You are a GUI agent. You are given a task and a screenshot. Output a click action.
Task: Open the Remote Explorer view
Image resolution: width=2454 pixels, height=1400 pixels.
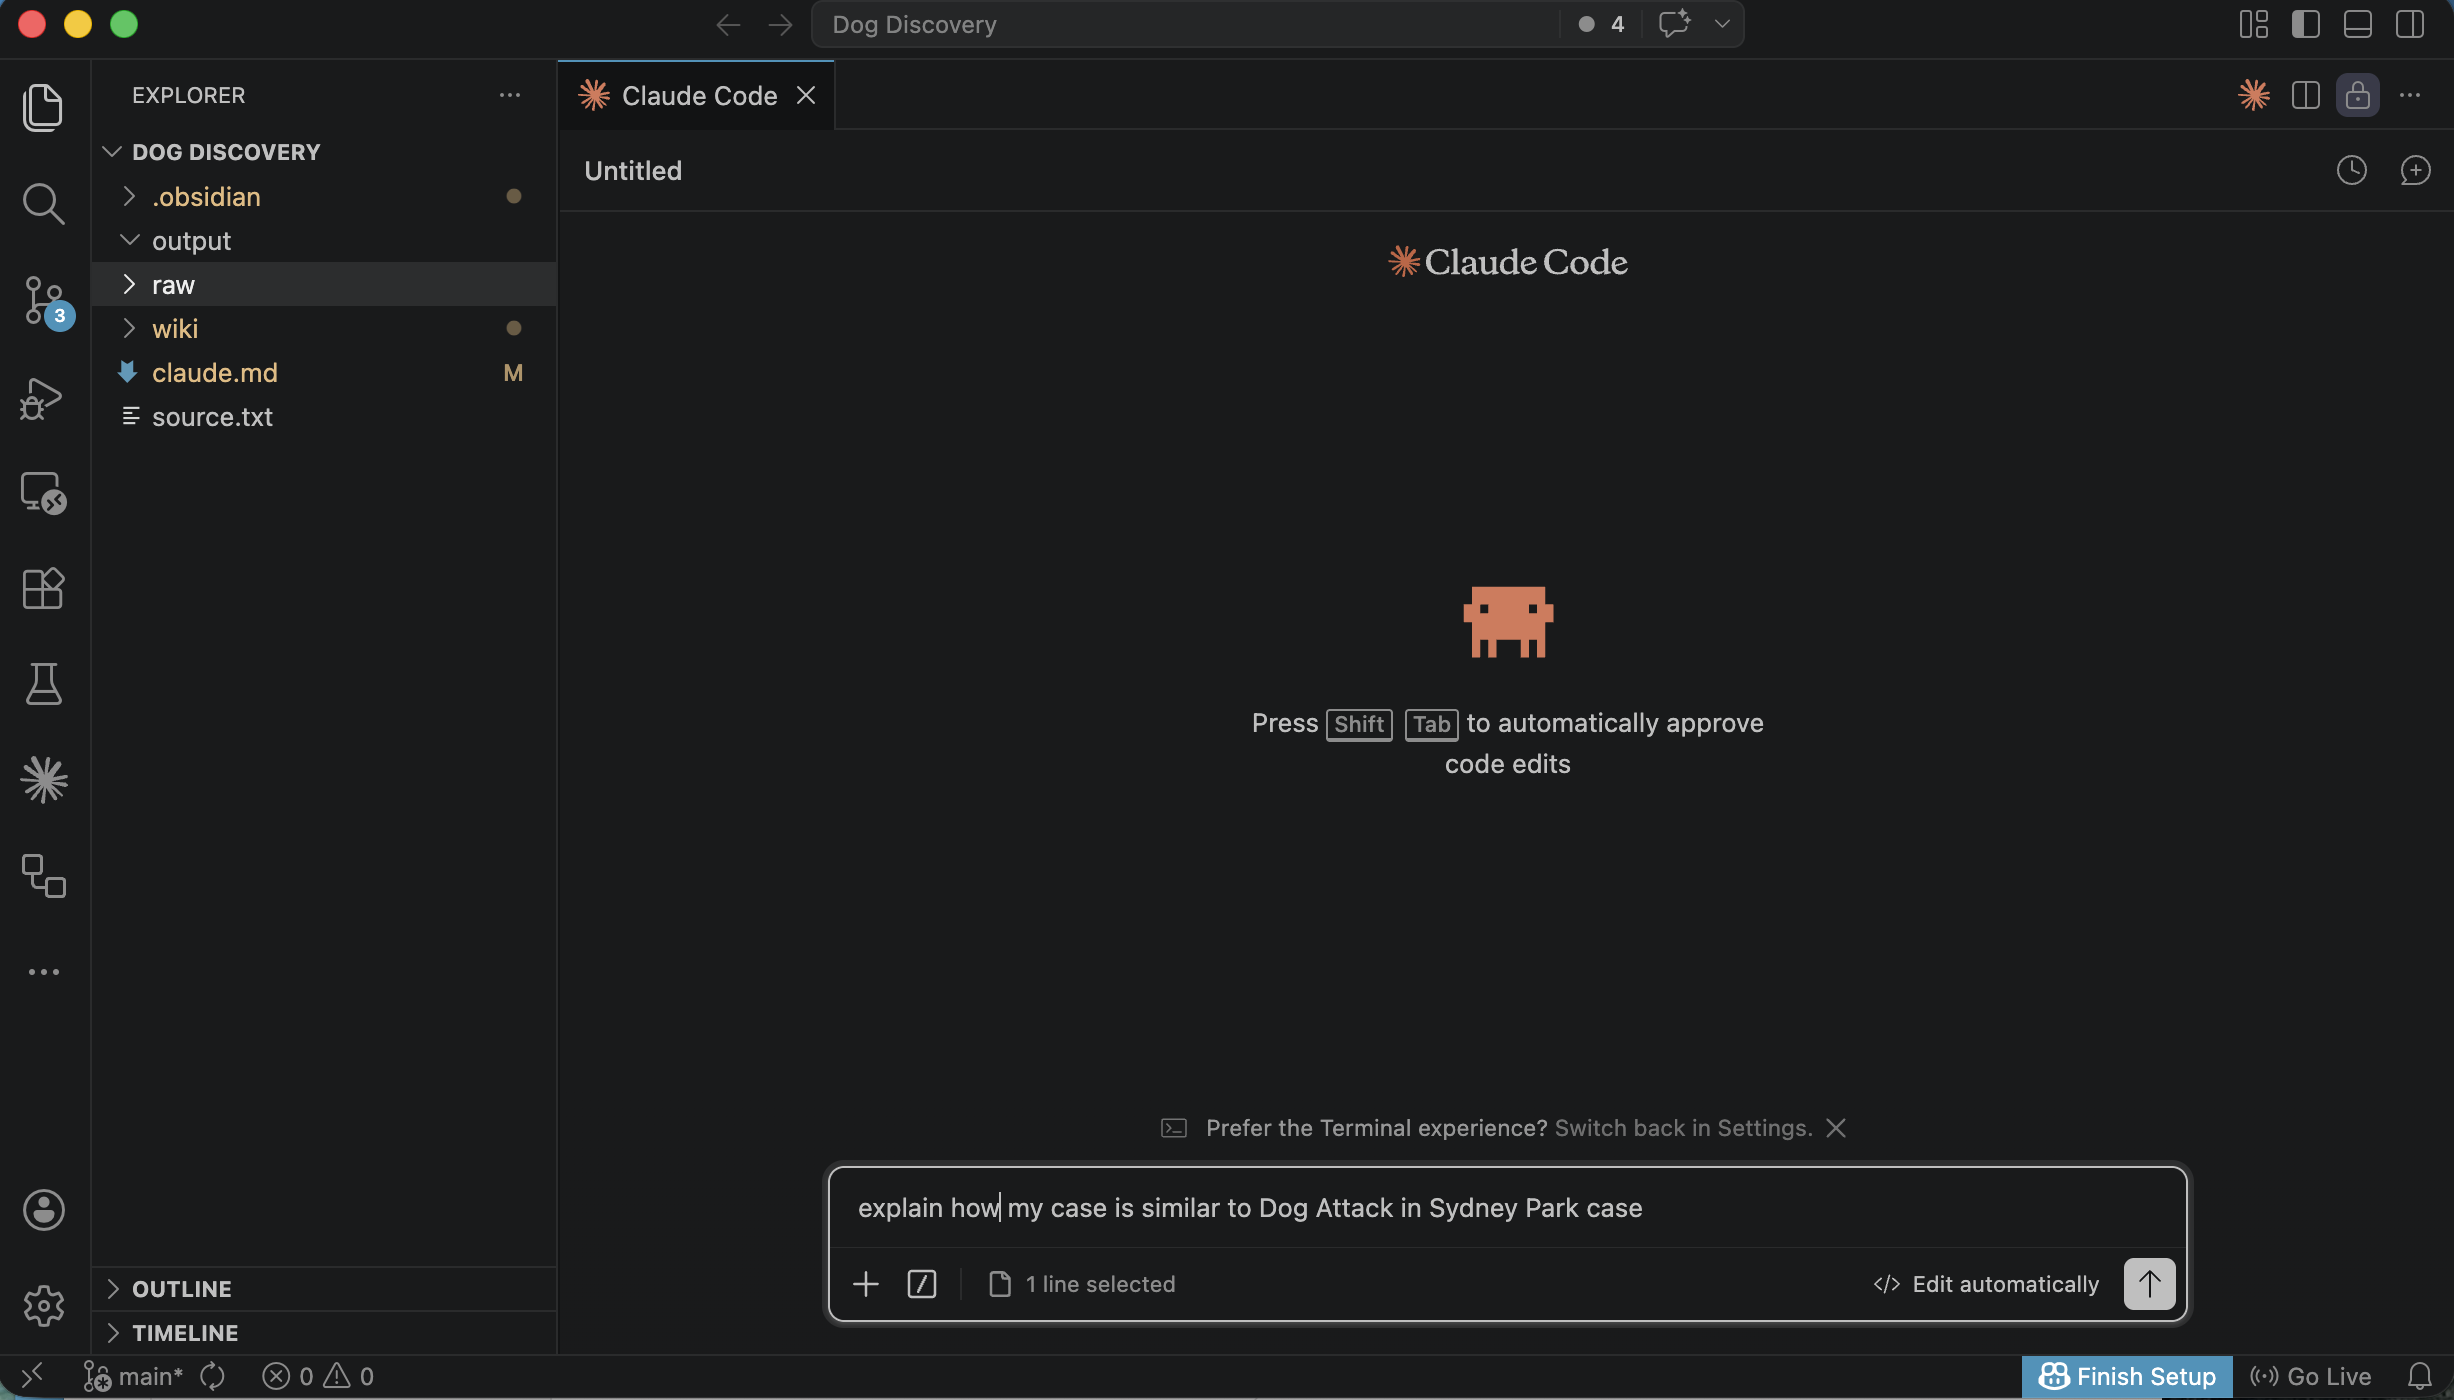43,493
